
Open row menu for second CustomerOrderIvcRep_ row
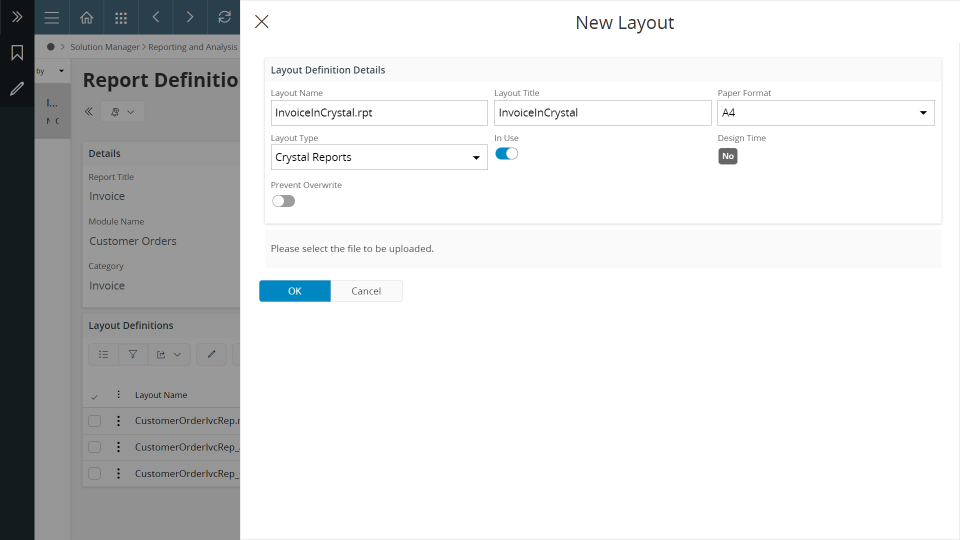point(119,447)
